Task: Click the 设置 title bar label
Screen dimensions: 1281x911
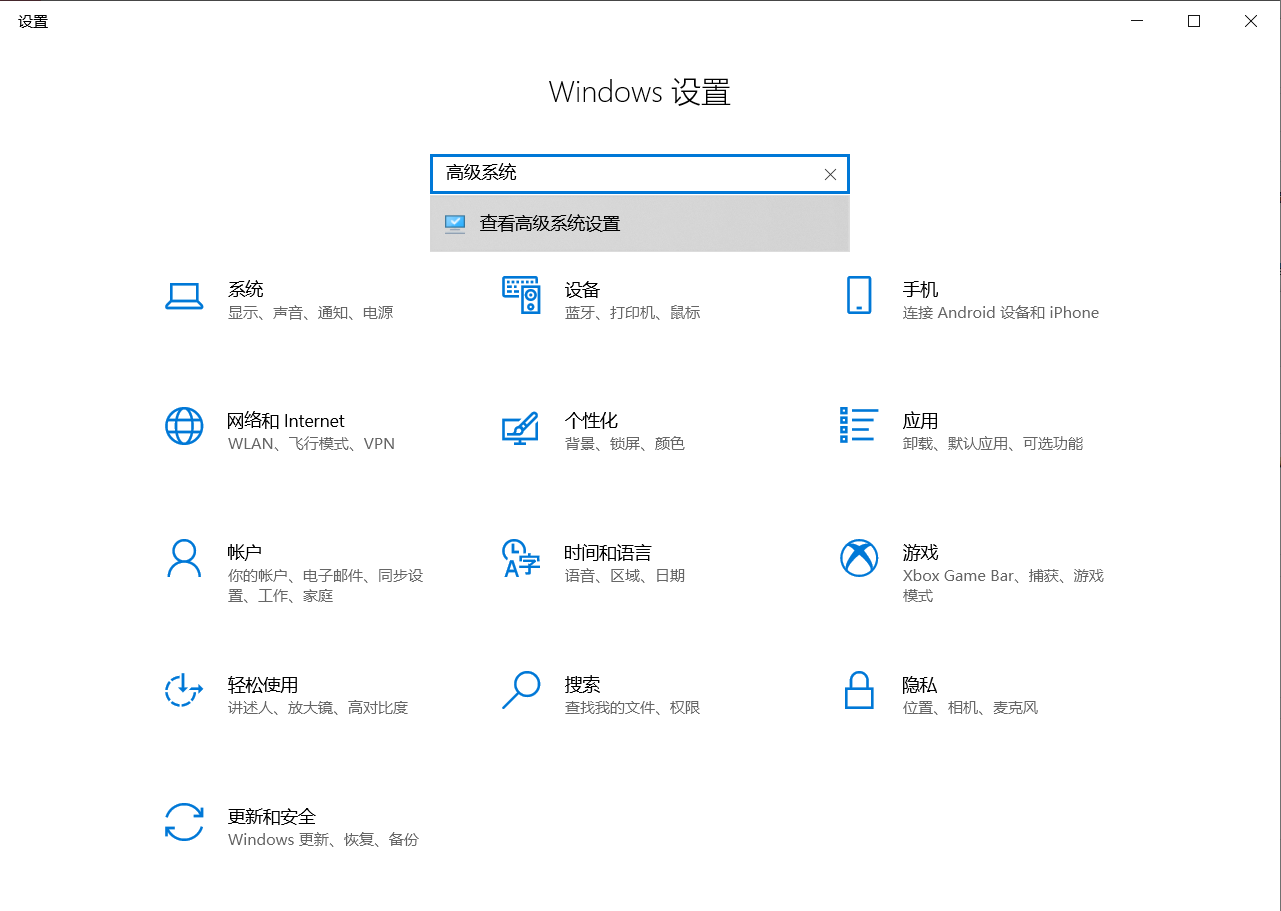Action: pyautogui.click(x=33, y=20)
